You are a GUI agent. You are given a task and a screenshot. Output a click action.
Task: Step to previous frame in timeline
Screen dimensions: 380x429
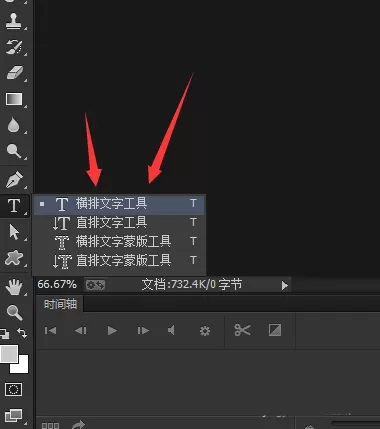pyautogui.click(x=81, y=330)
